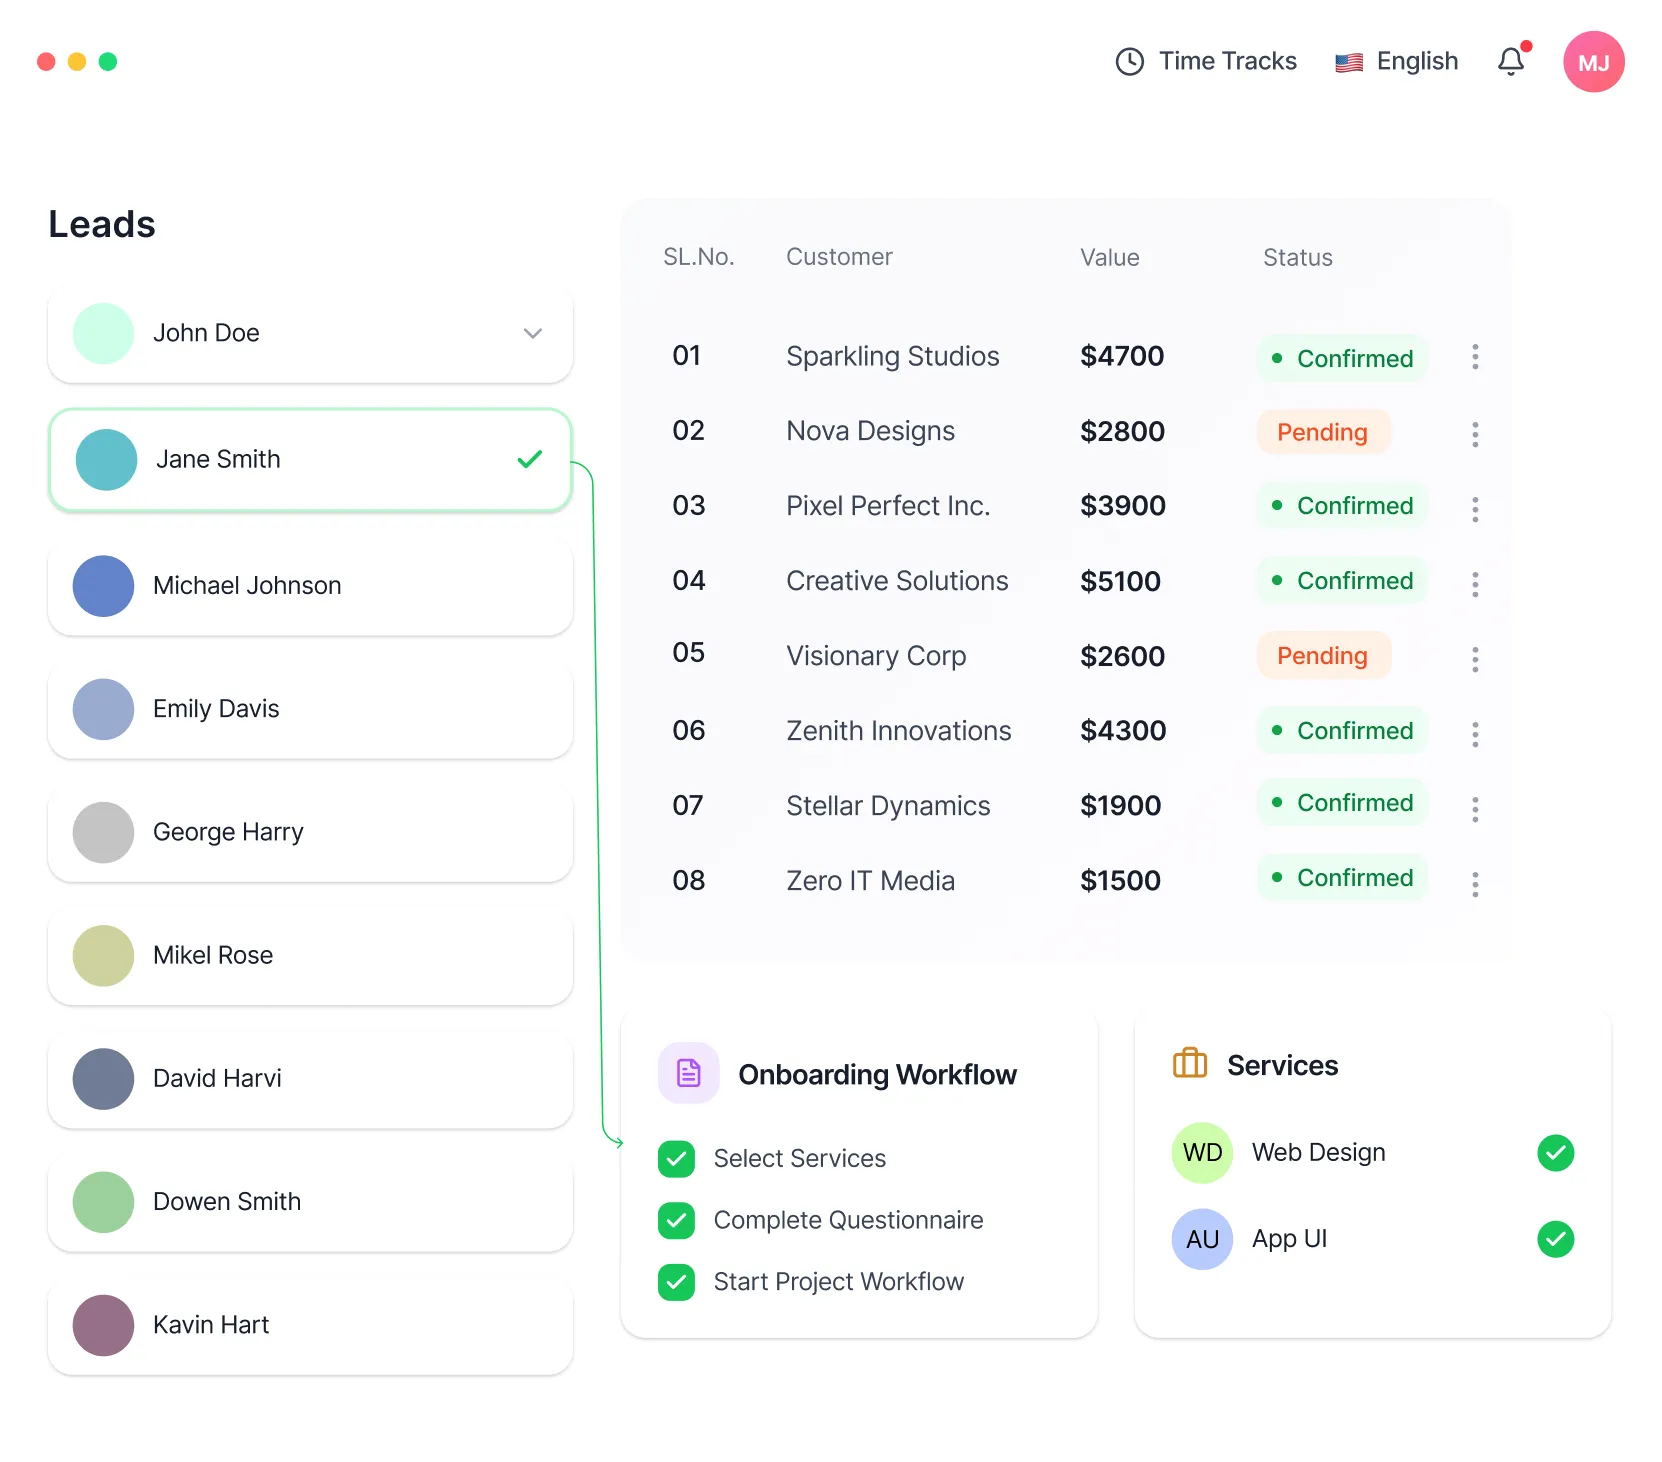Click the US flag language icon
This screenshot has height=1462, width=1662.
click(1348, 61)
